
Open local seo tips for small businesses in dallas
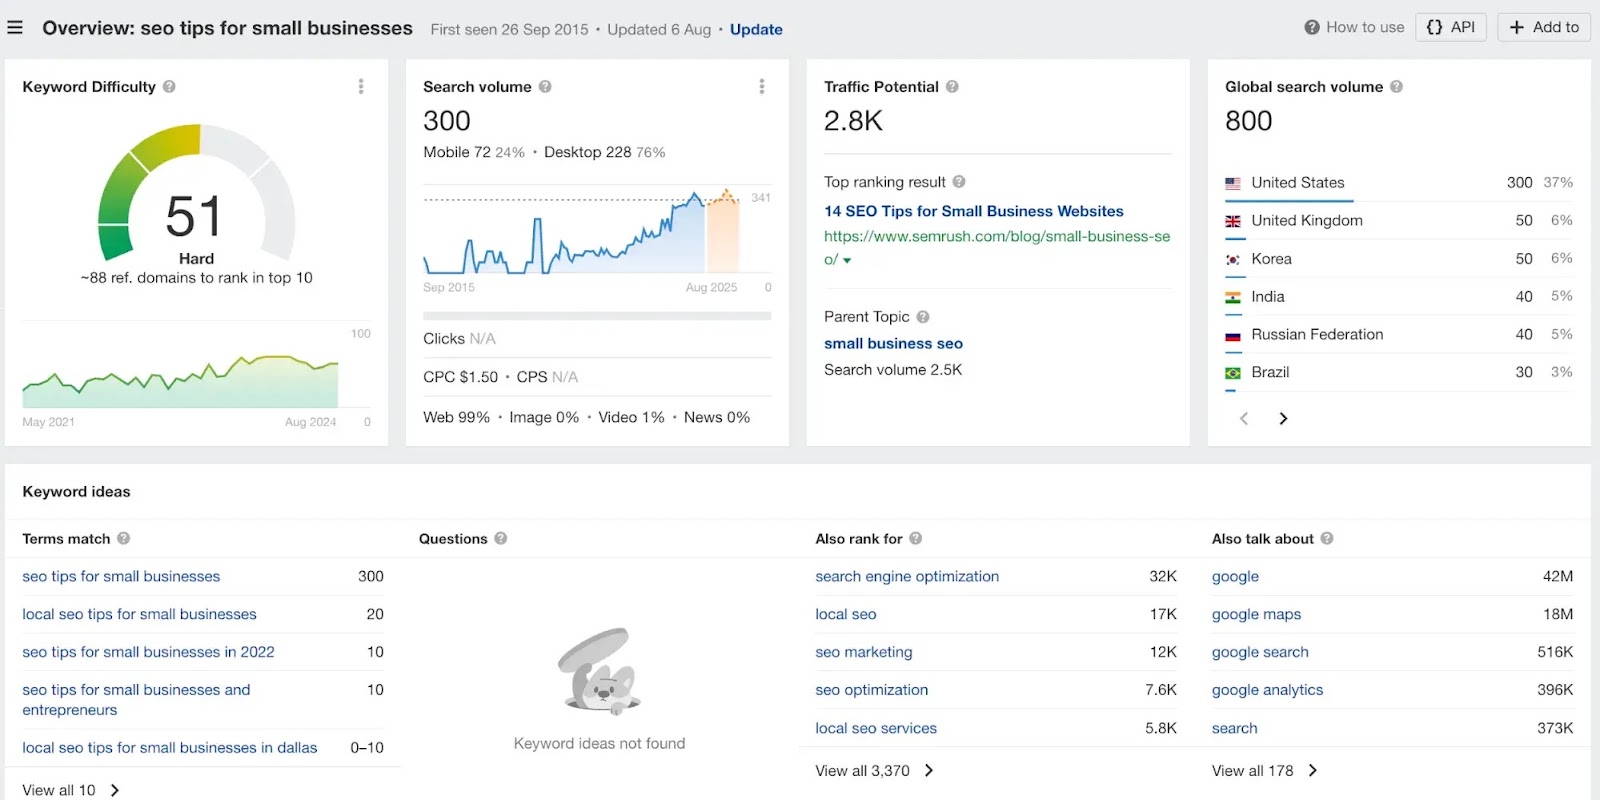[x=169, y=747]
